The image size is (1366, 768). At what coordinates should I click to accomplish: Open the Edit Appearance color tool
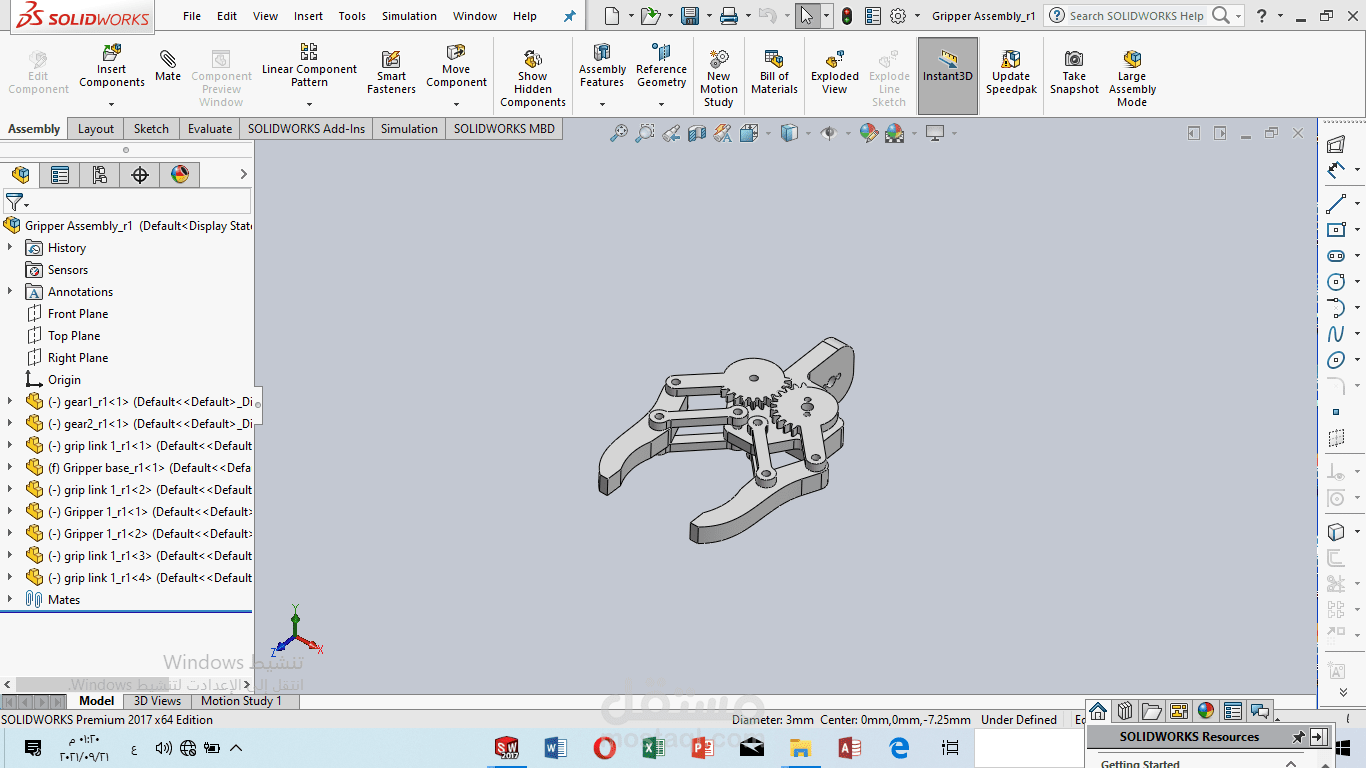click(867, 132)
